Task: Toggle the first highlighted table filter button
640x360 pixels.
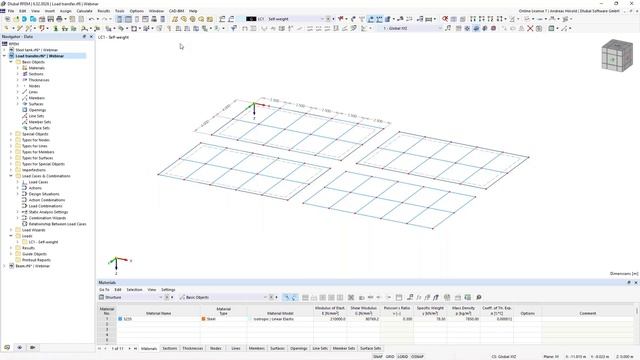Action: 287,298
